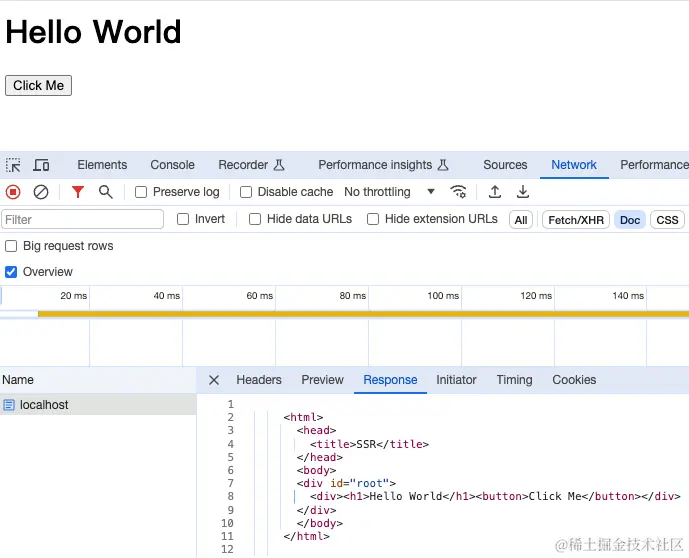Select the Network tab

[x=574, y=165]
